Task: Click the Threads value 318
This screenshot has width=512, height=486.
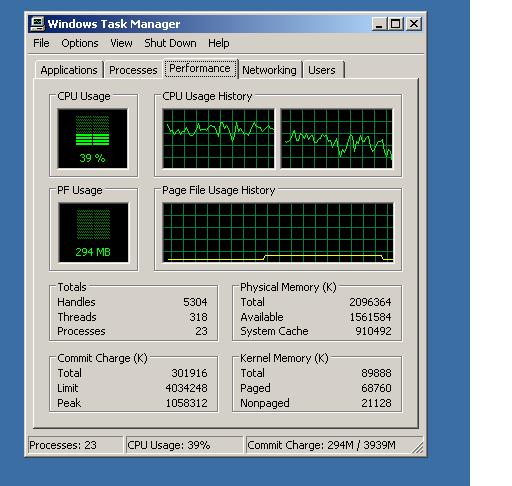Action: click(198, 317)
